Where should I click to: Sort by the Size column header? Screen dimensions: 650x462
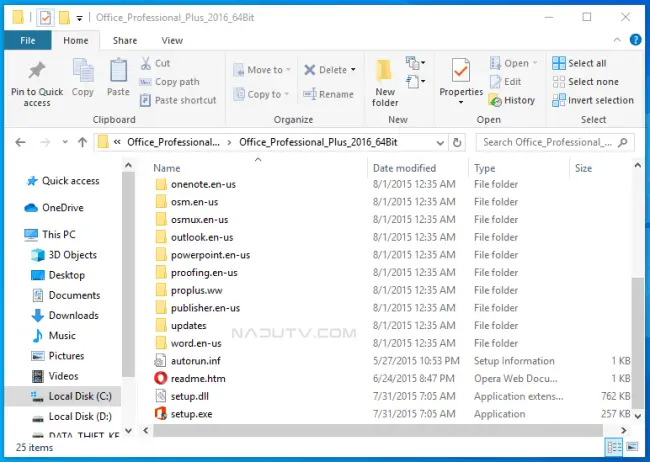(583, 168)
